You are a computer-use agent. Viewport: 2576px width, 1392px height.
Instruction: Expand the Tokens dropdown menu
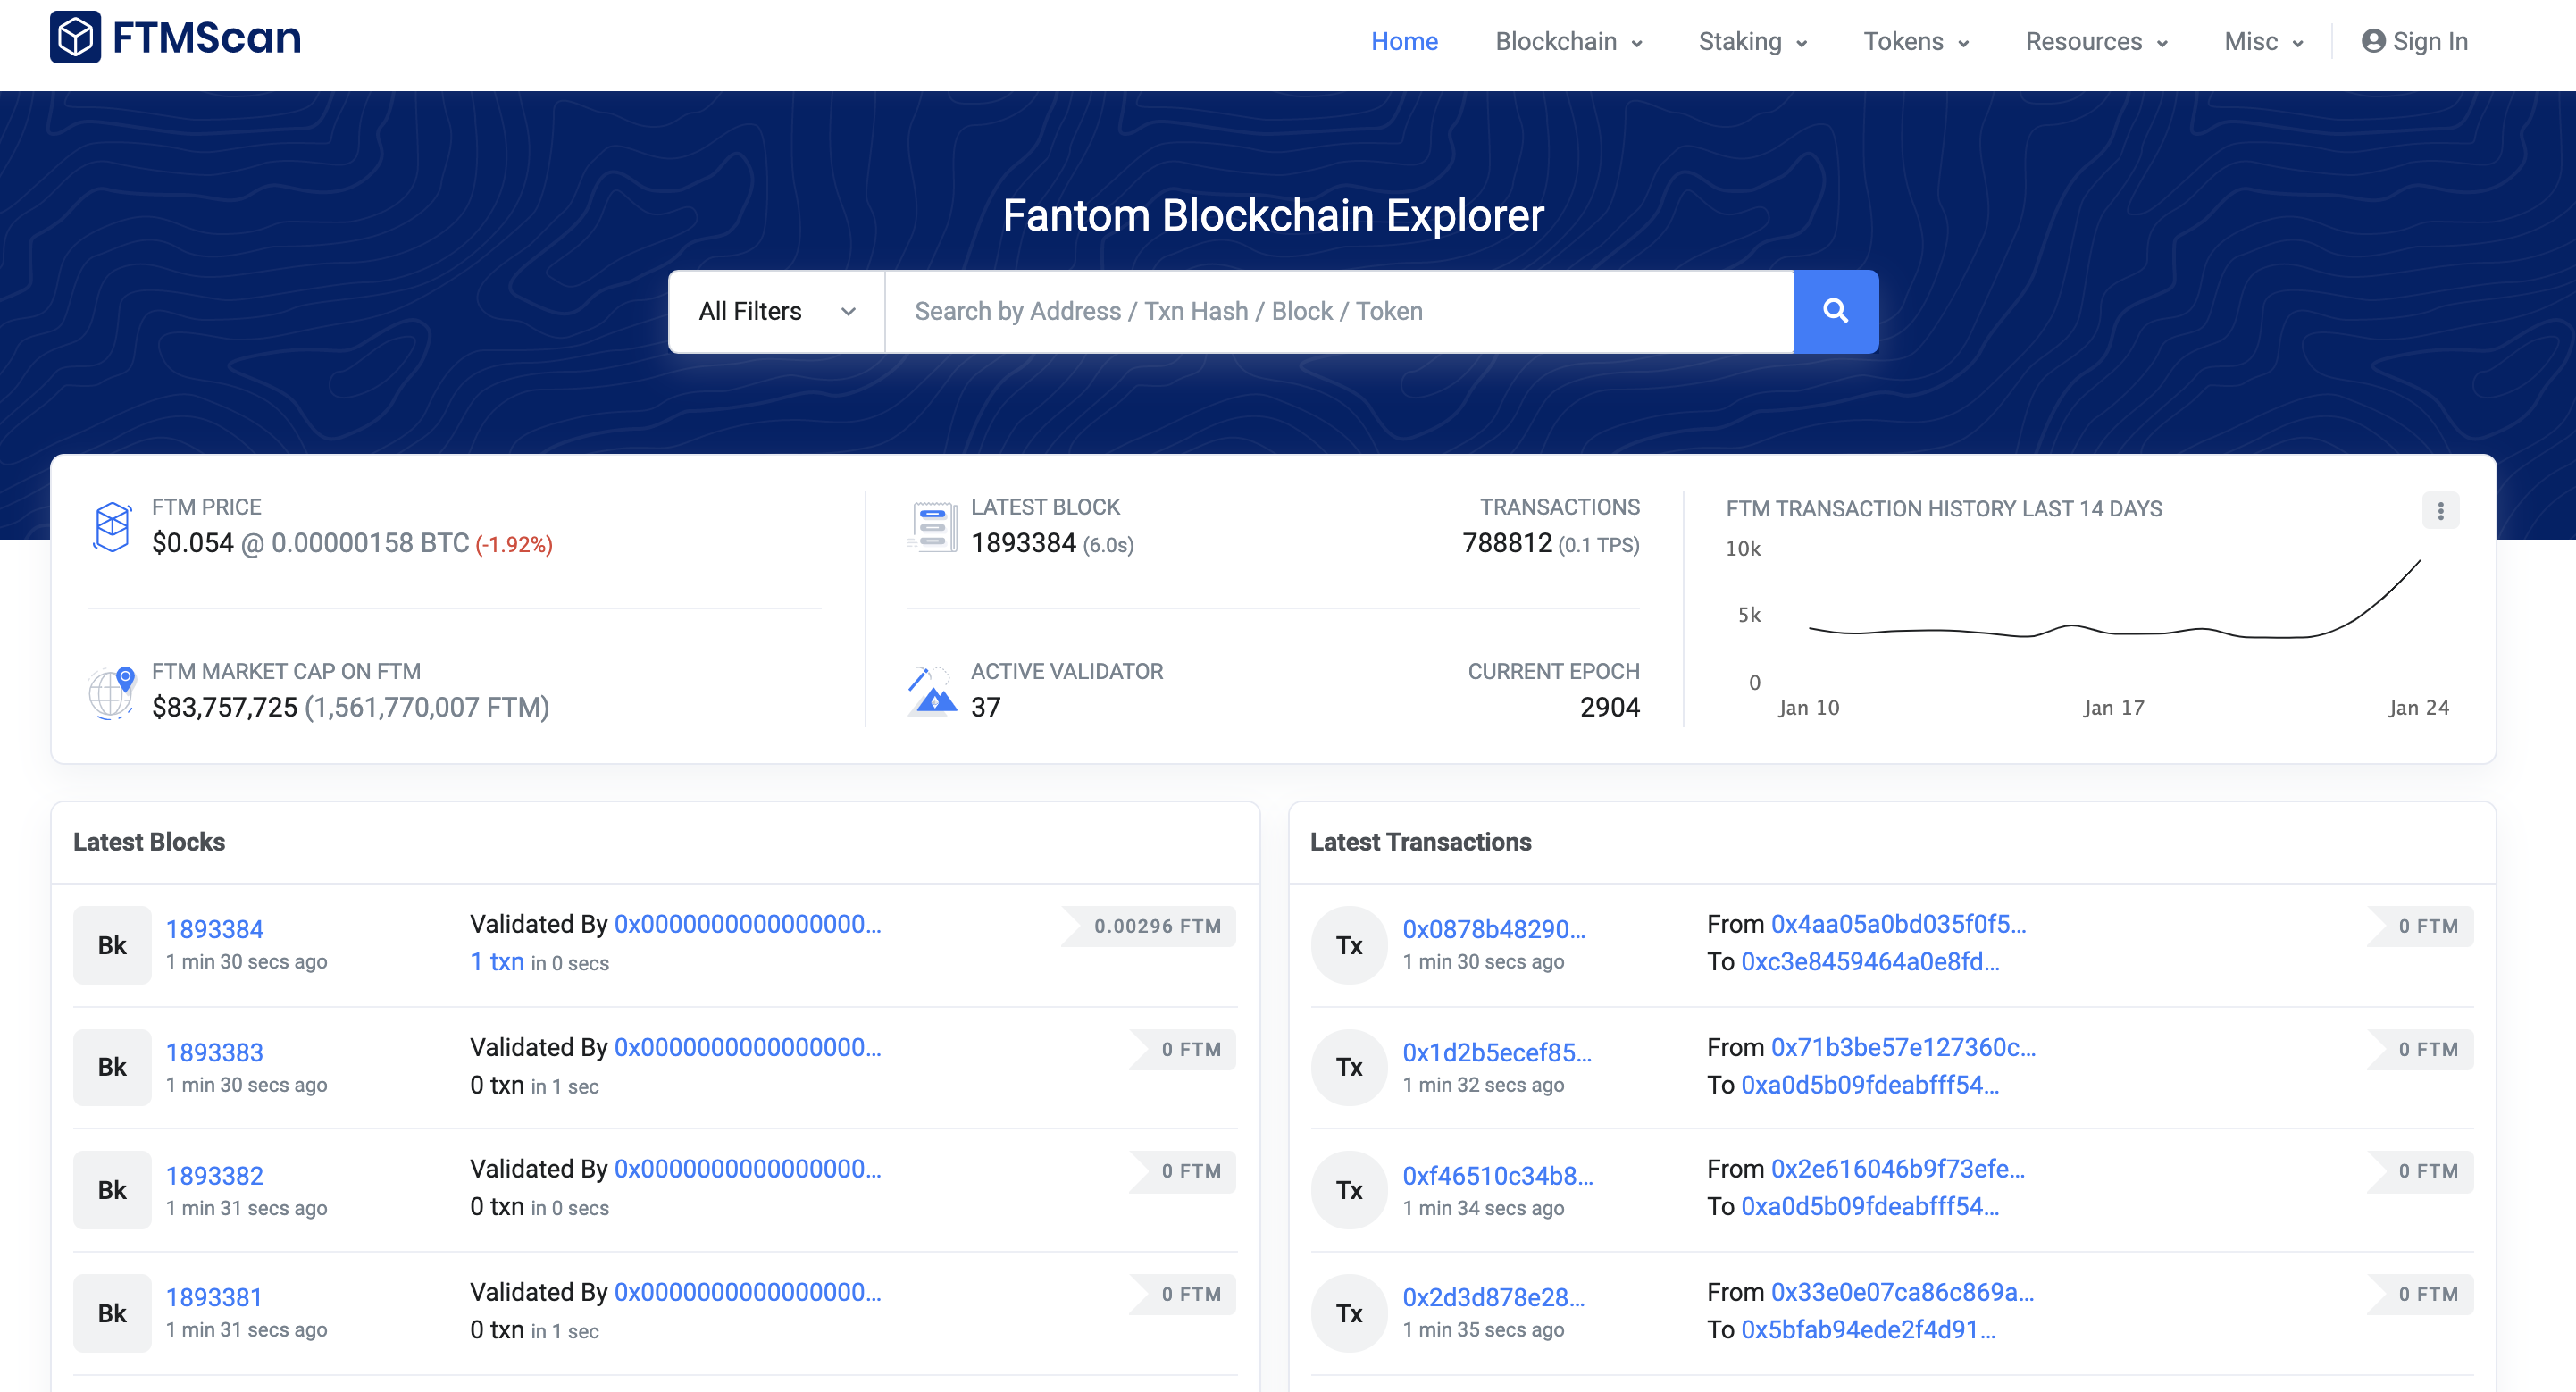tap(1915, 42)
